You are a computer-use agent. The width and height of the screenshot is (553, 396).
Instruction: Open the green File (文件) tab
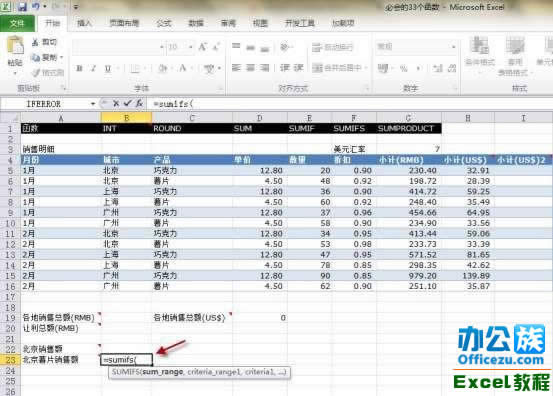(x=17, y=23)
